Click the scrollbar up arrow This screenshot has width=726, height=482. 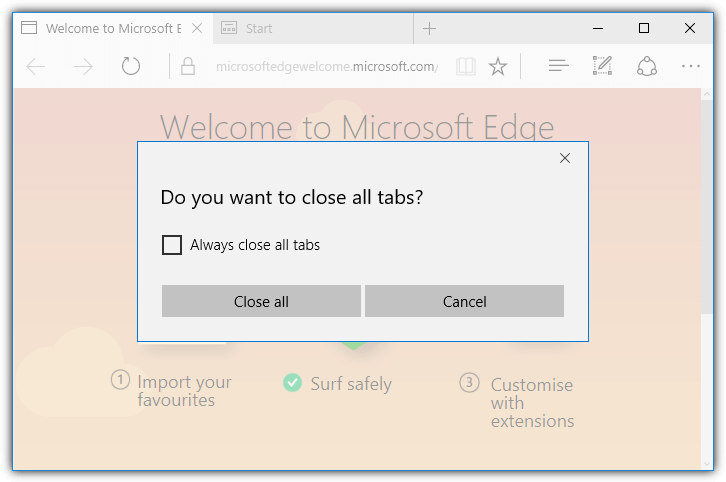tap(707, 94)
